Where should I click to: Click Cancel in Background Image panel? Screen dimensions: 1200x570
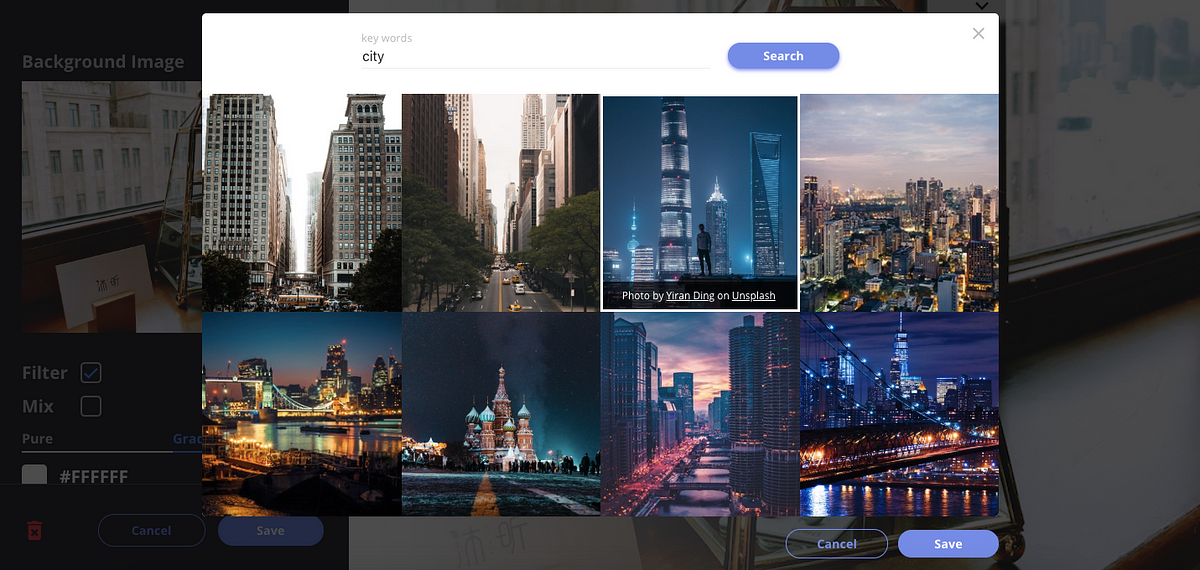point(151,530)
